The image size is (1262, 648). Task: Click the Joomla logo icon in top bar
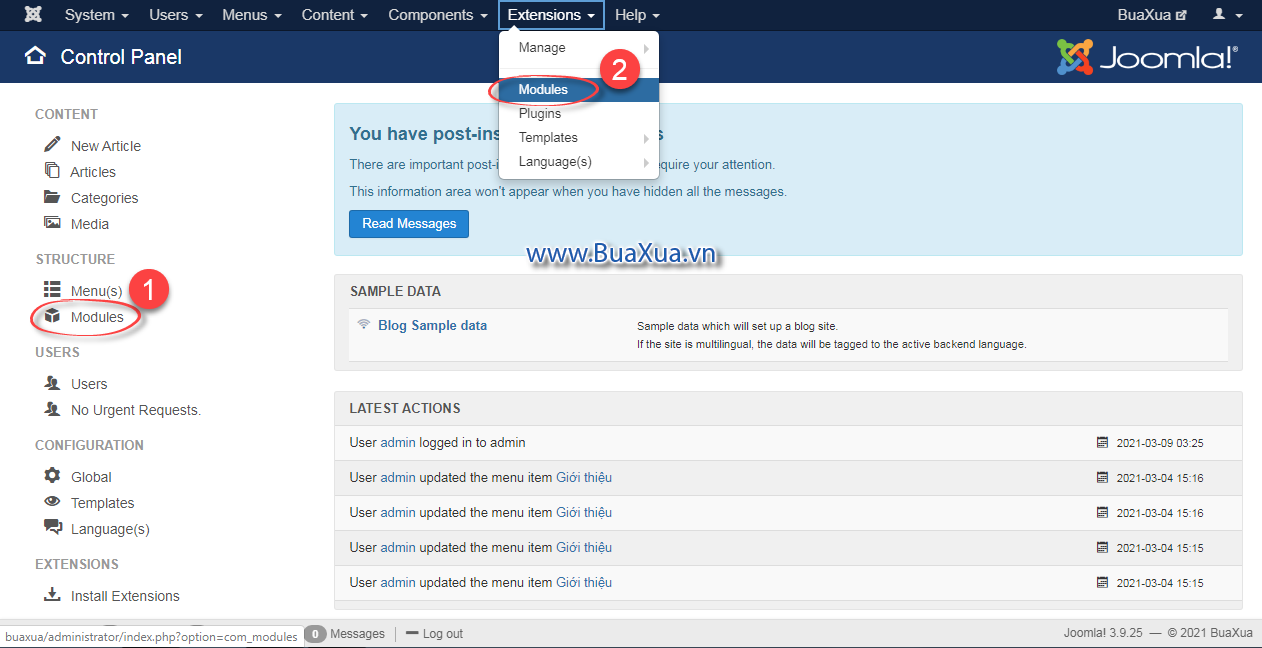(x=33, y=15)
